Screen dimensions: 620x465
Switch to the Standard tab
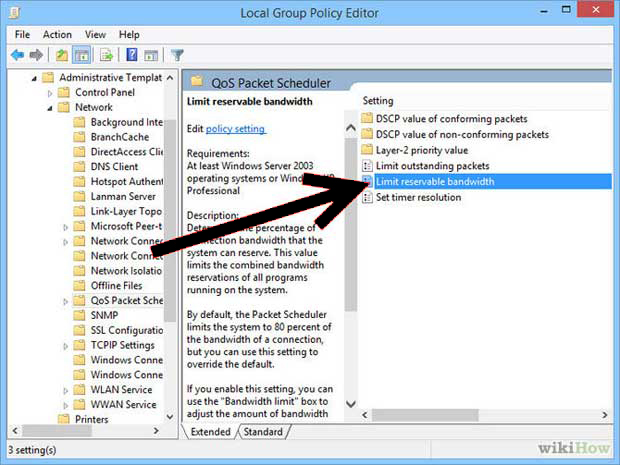(263, 432)
